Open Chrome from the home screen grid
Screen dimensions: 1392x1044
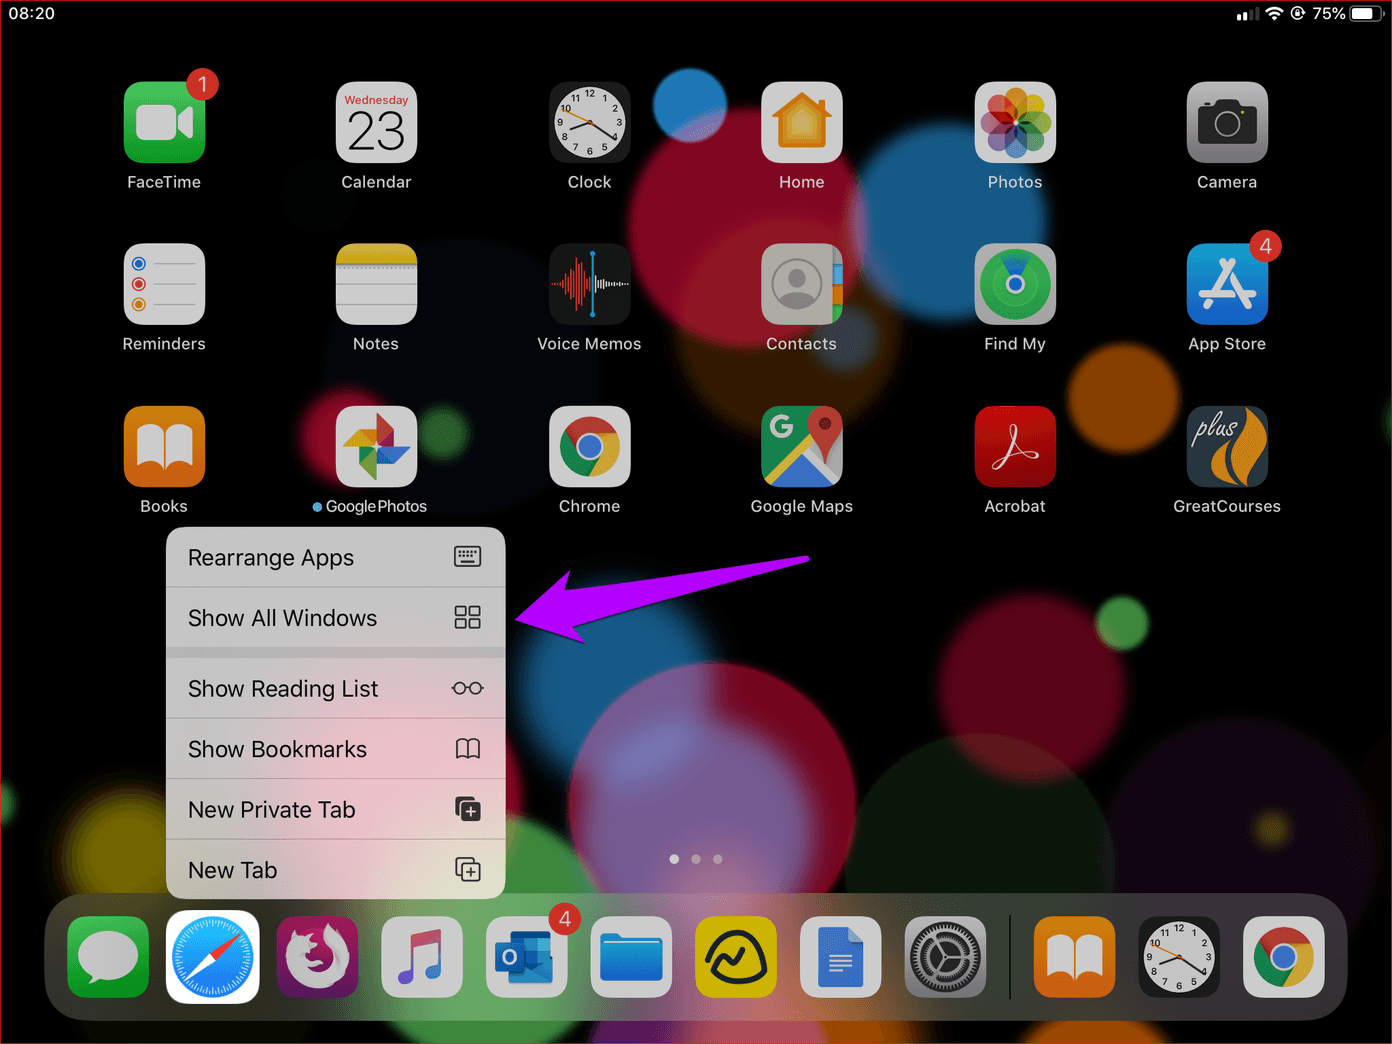(589, 446)
